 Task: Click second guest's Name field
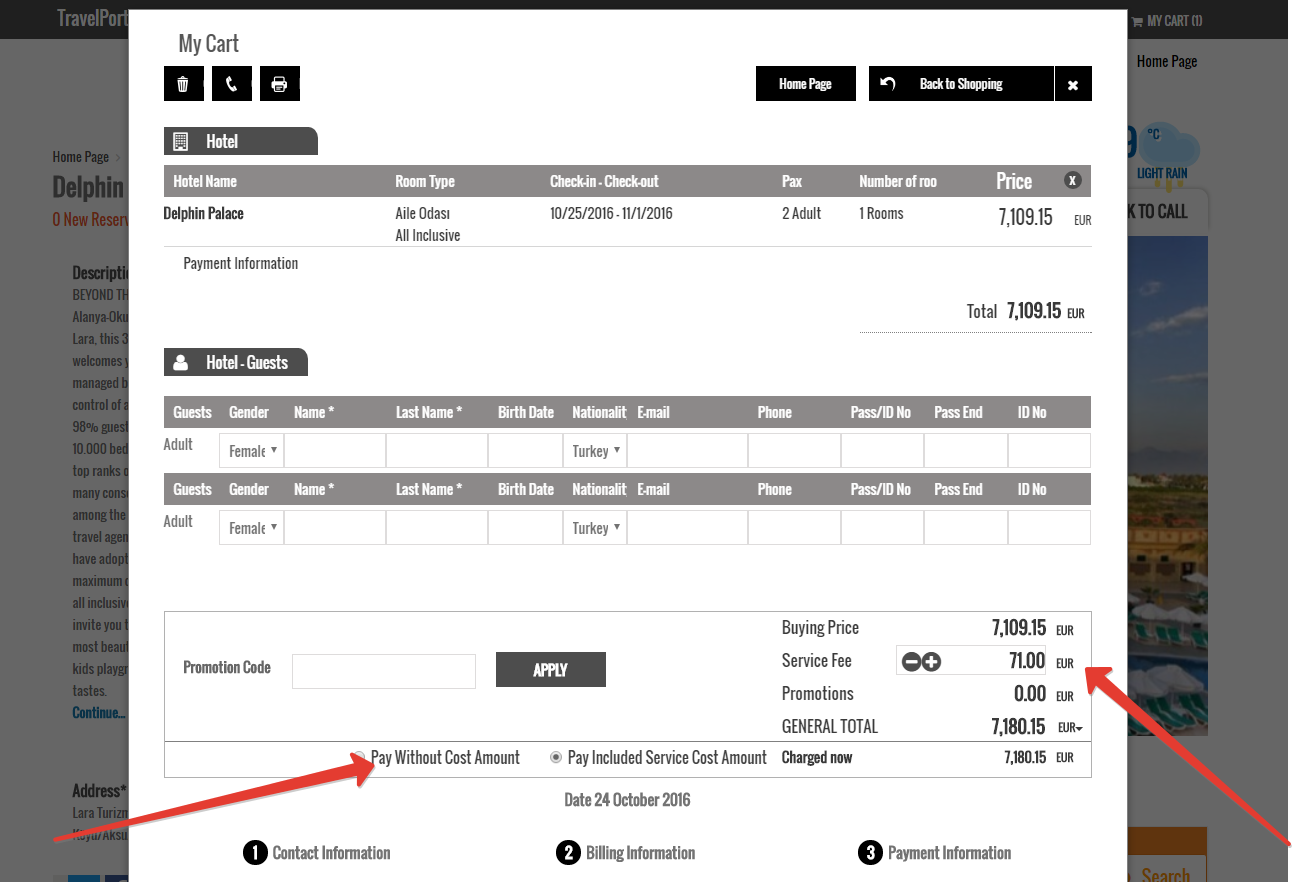point(335,528)
